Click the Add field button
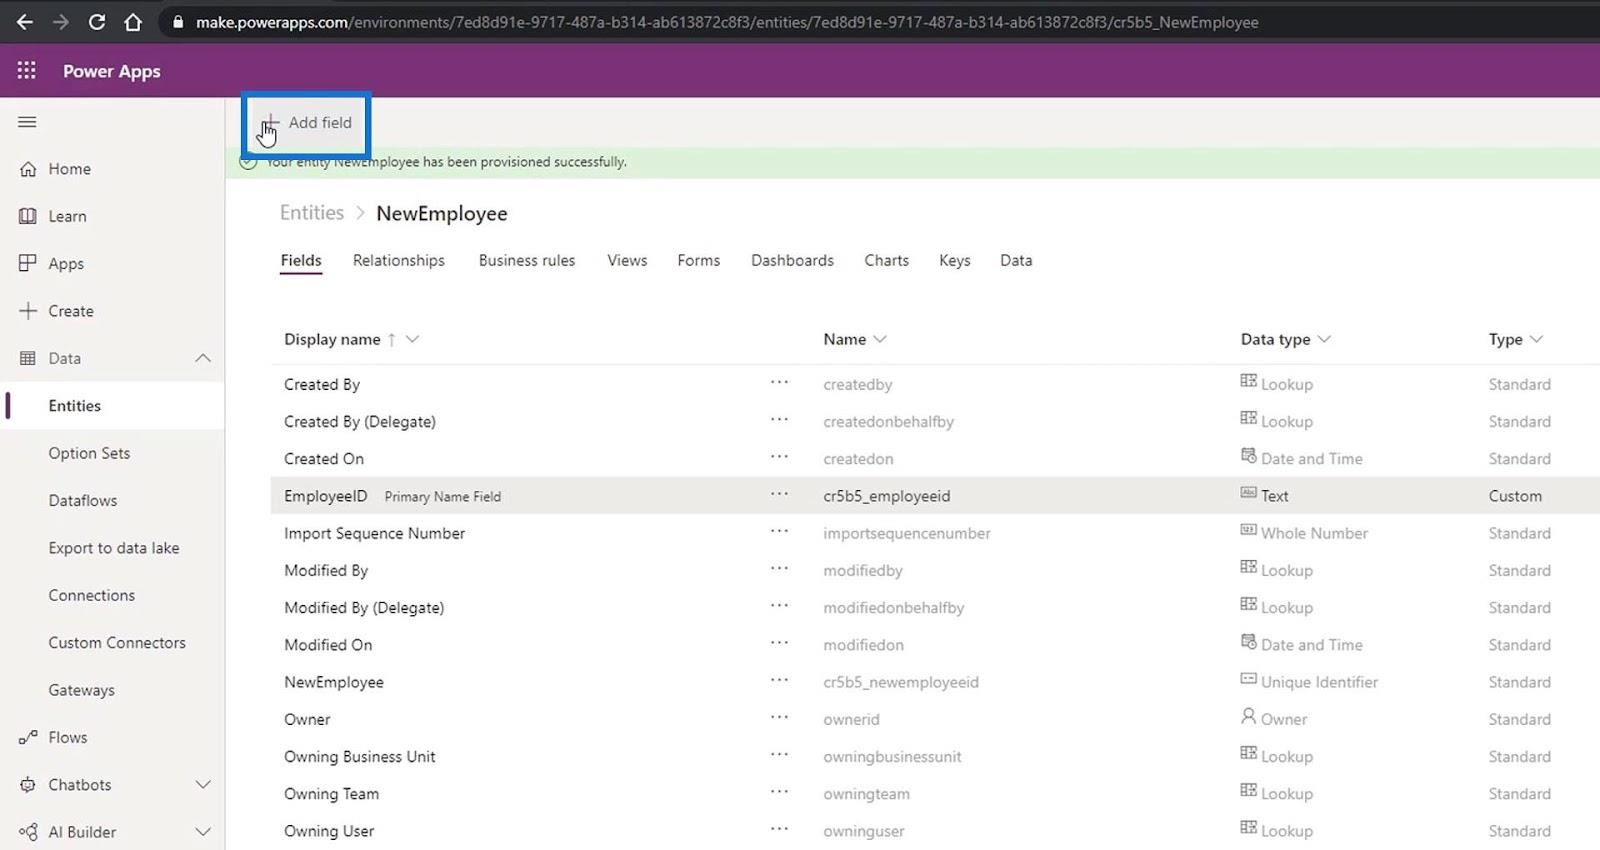Image resolution: width=1600 pixels, height=850 pixels. coord(307,122)
